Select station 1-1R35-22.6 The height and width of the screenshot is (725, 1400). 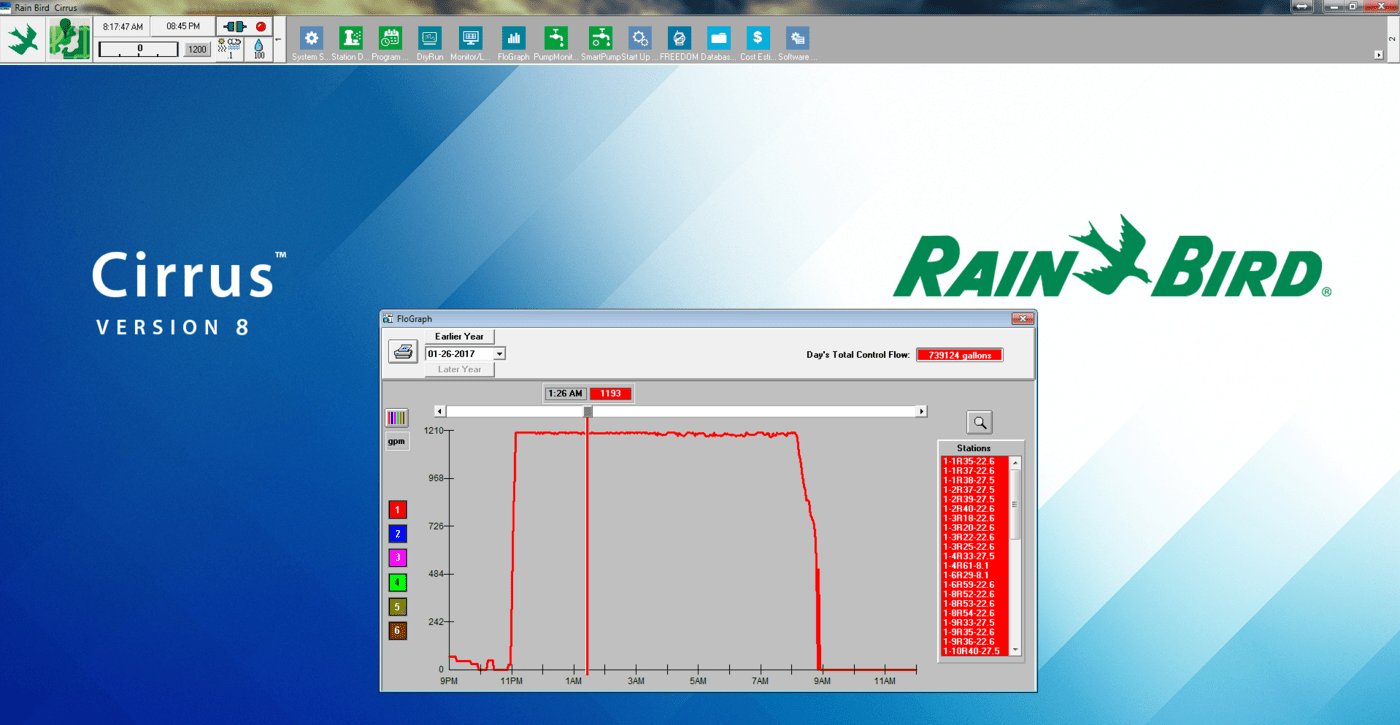click(x=975, y=461)
